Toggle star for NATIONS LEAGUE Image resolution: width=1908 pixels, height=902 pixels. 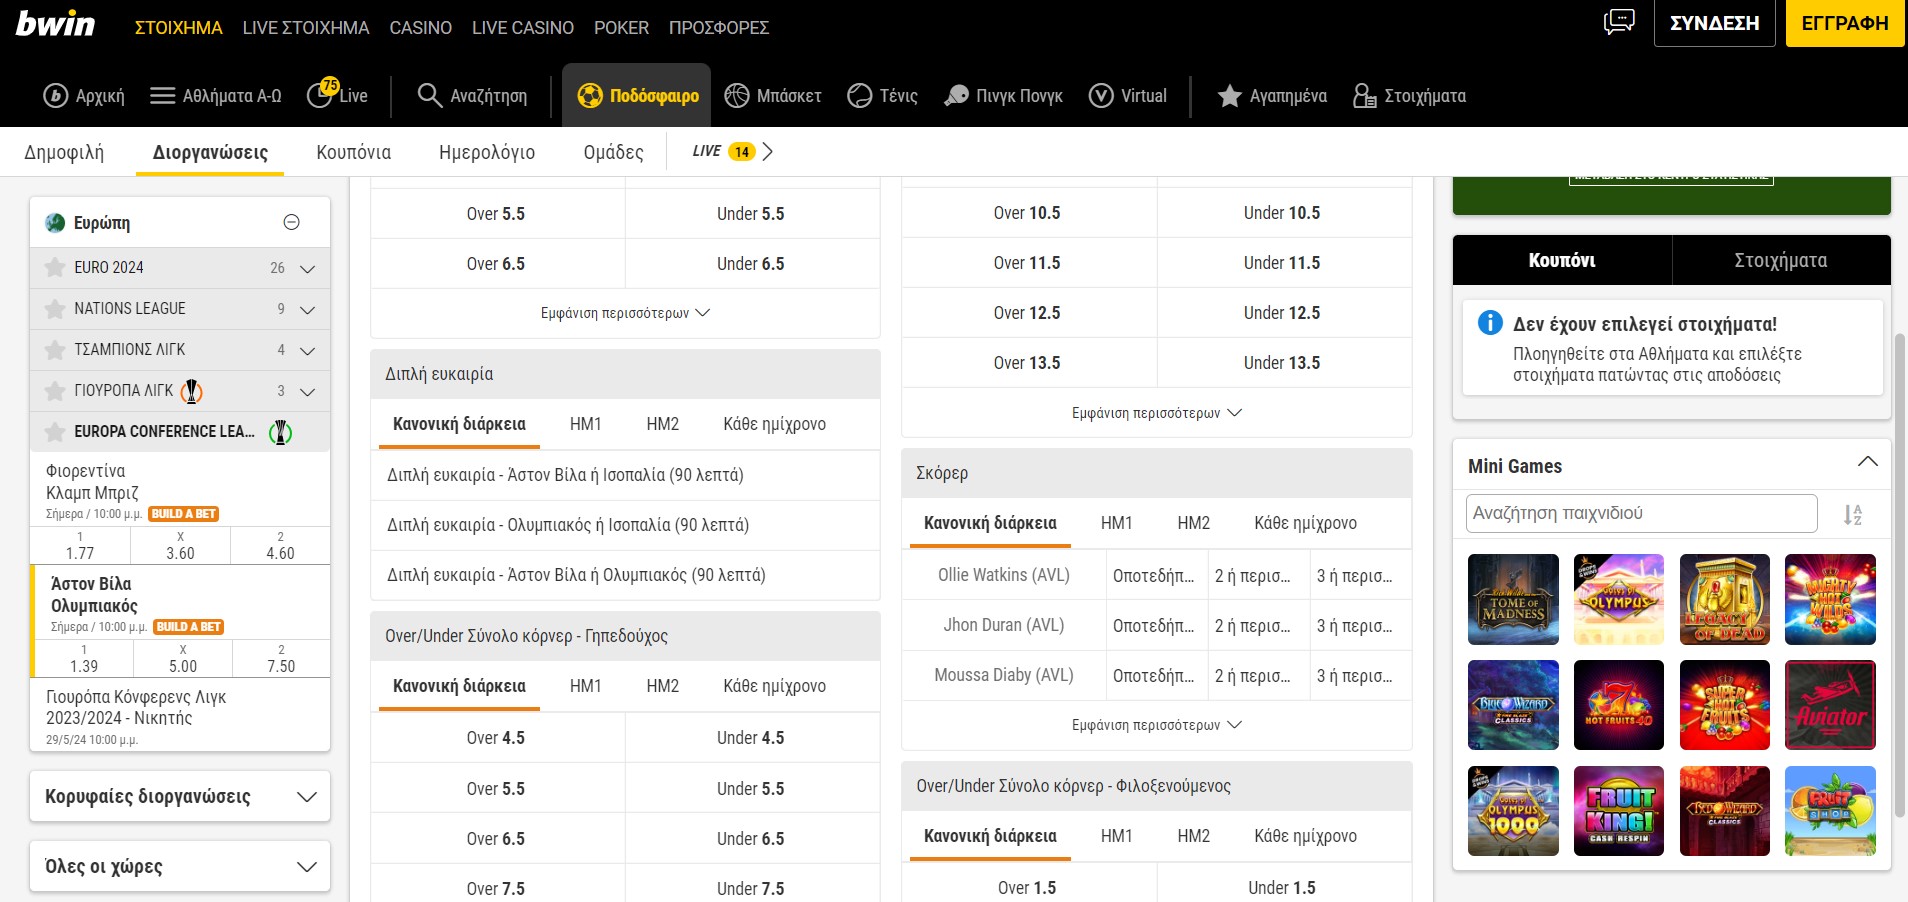click(x=55, y=309)
